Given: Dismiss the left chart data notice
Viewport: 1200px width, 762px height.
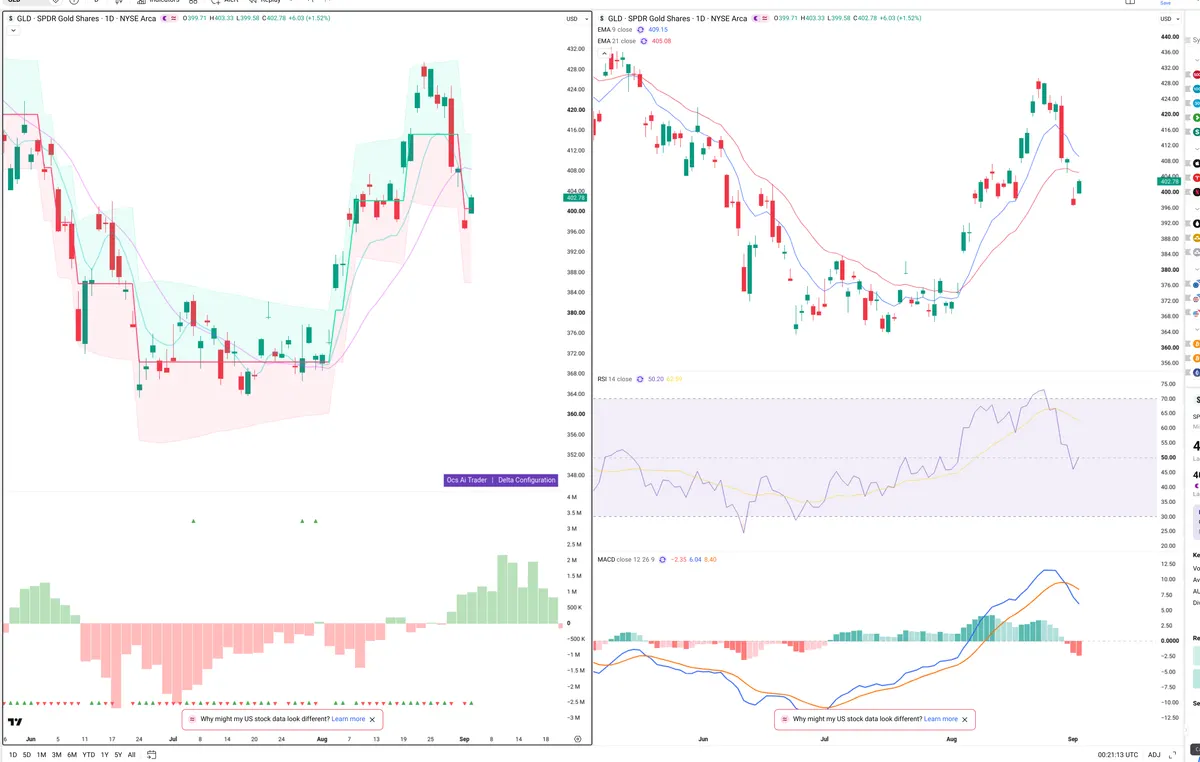Looking at the screenshot, I should tap(373, 719).
